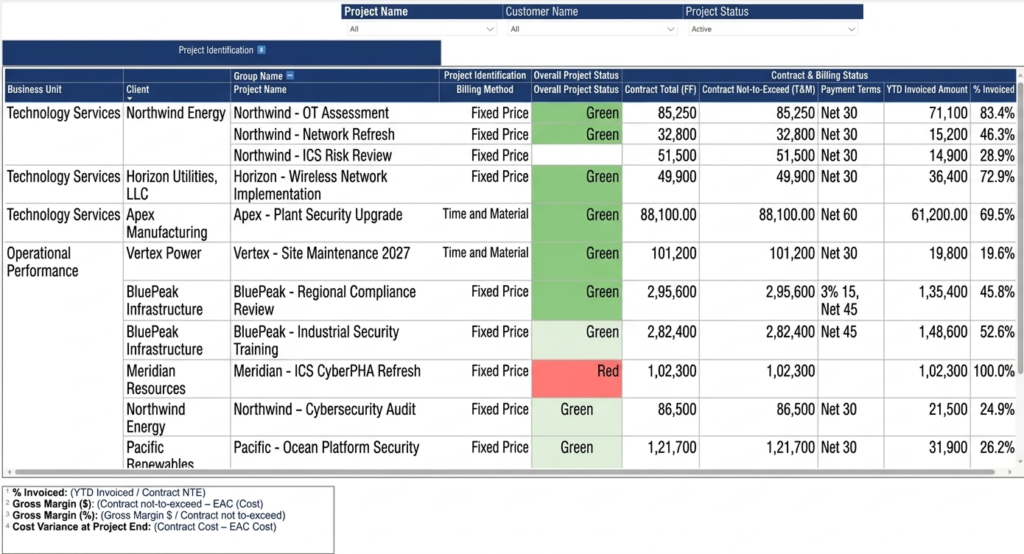Select 'Northwind - Network Refresh' project name

pos(314,135)
